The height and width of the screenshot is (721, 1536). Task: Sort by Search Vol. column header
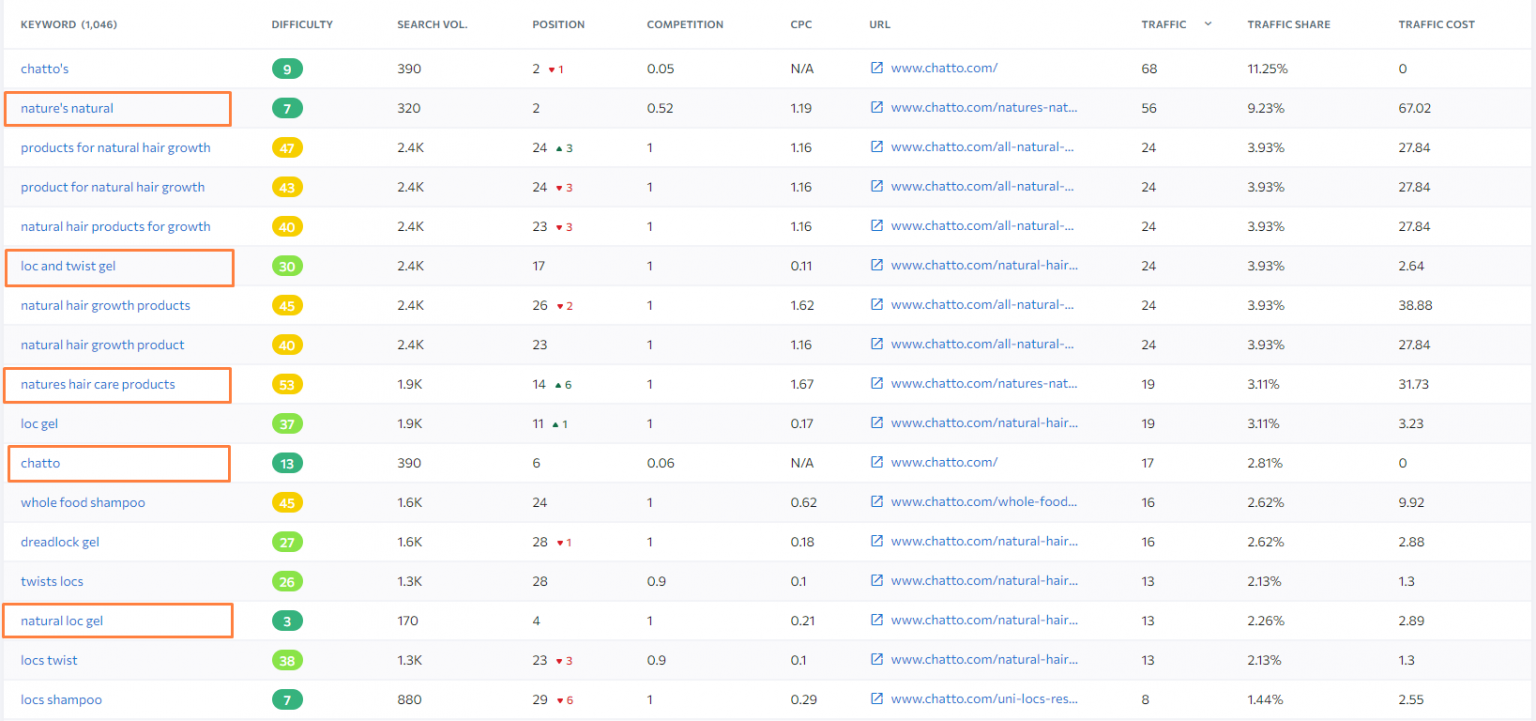(x=432, y=25)
